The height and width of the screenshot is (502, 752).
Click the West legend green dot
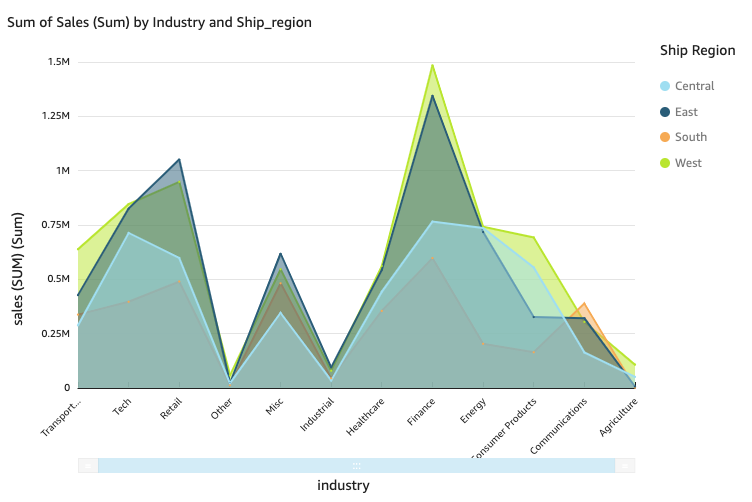click(x=666, y=163)
